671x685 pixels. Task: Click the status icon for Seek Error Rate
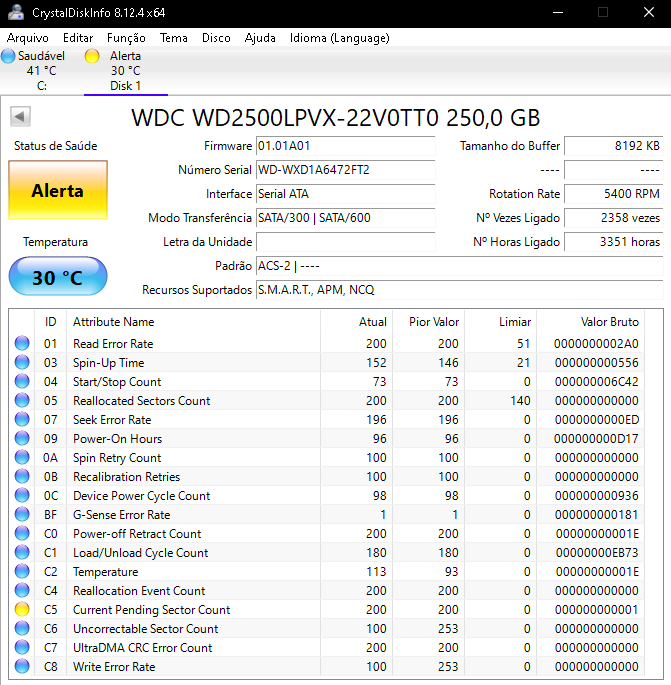pos(22,419)
